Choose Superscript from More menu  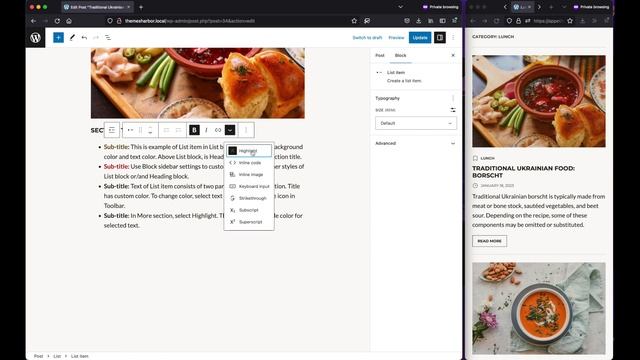tap(249, 222)
